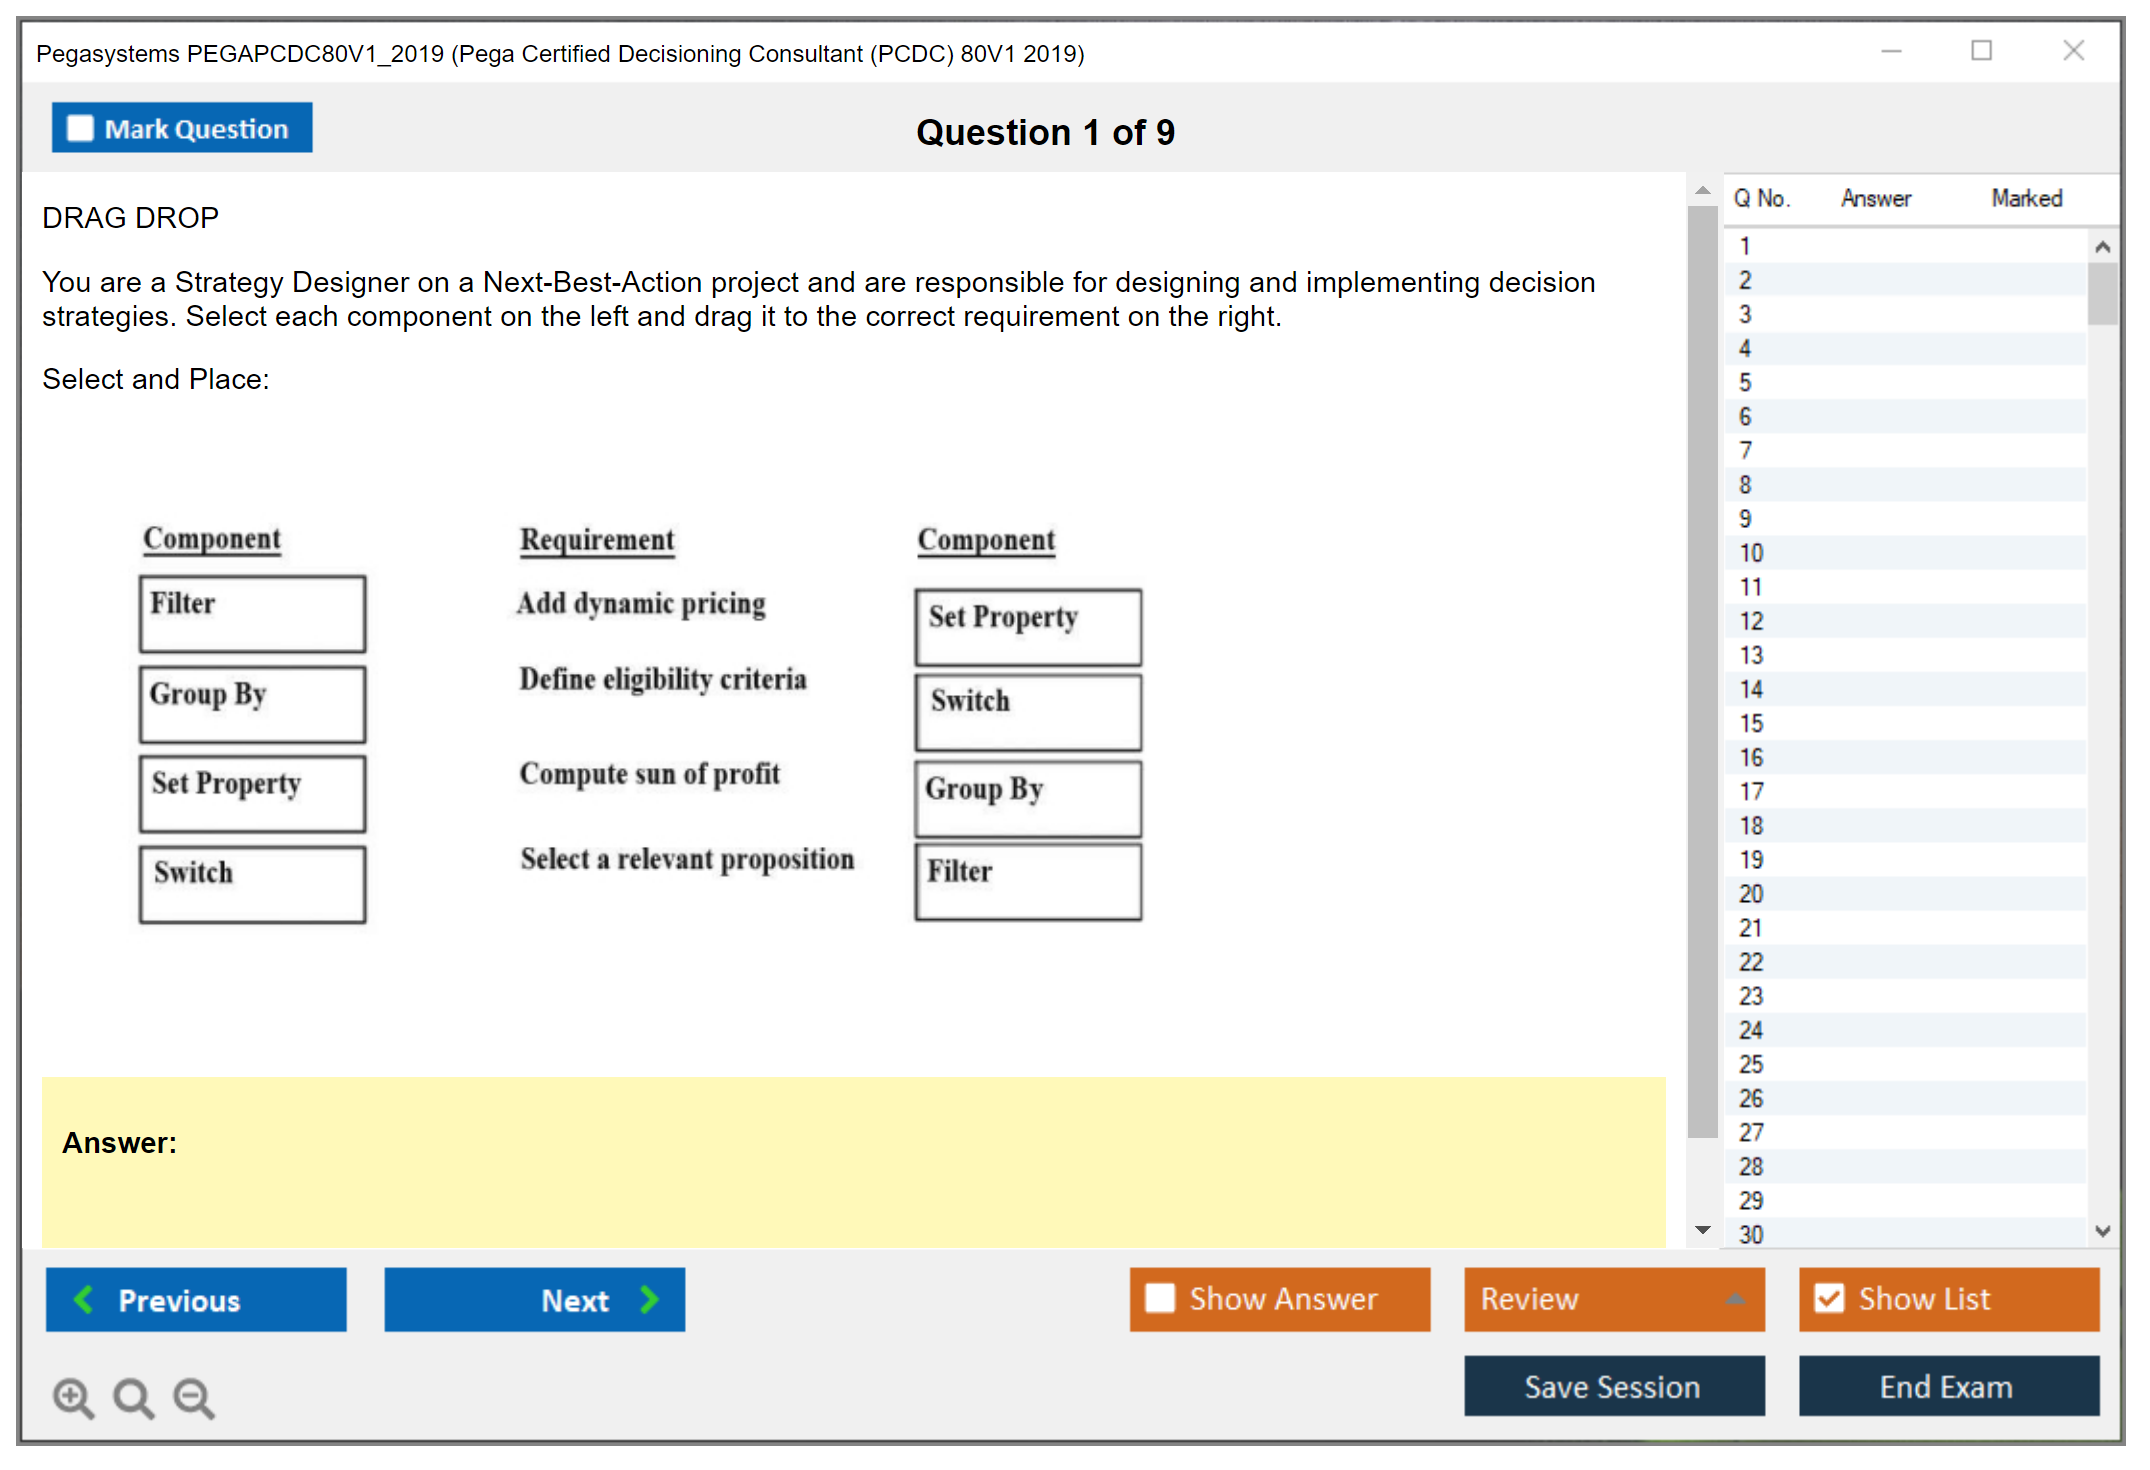Click question list scroll-down arrow
Image resolution: width=2150 pixels, height=1470 pixels.
point(2102,1231)
